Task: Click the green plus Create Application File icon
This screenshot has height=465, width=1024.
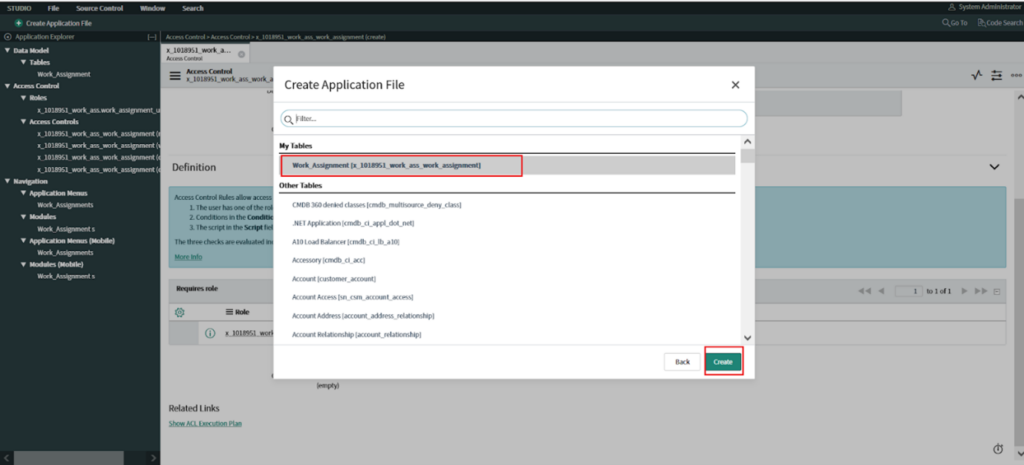Action: (19, 22)
